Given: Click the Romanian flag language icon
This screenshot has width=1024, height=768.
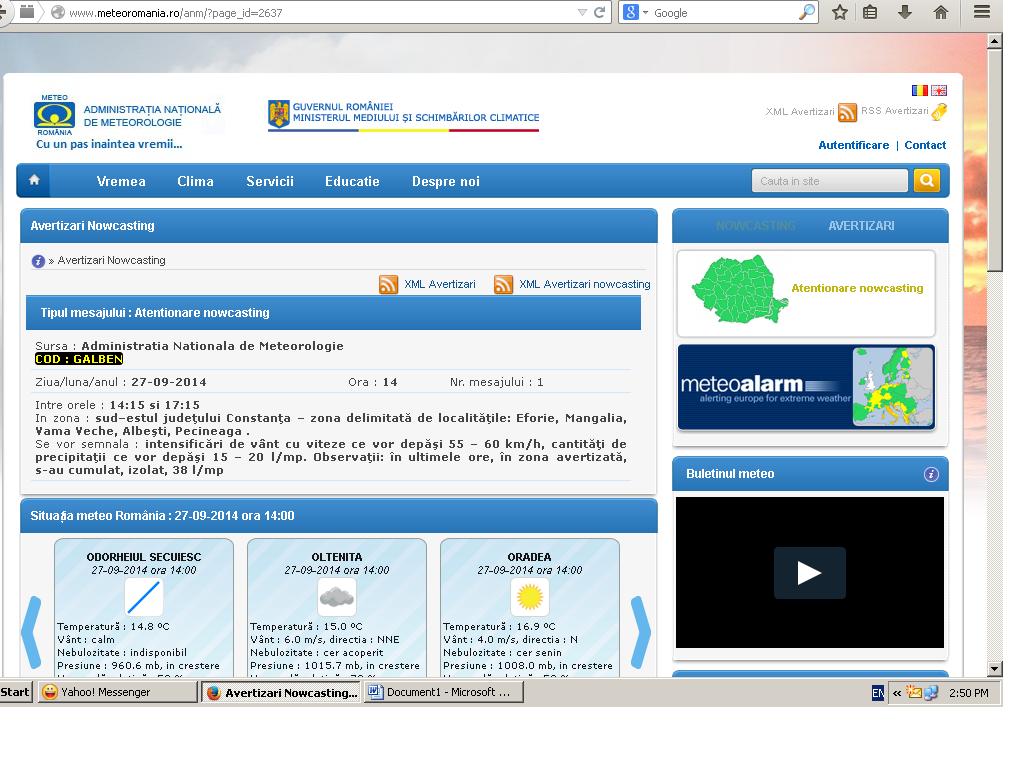Looking at the screenshot, I should coord(919,91).
